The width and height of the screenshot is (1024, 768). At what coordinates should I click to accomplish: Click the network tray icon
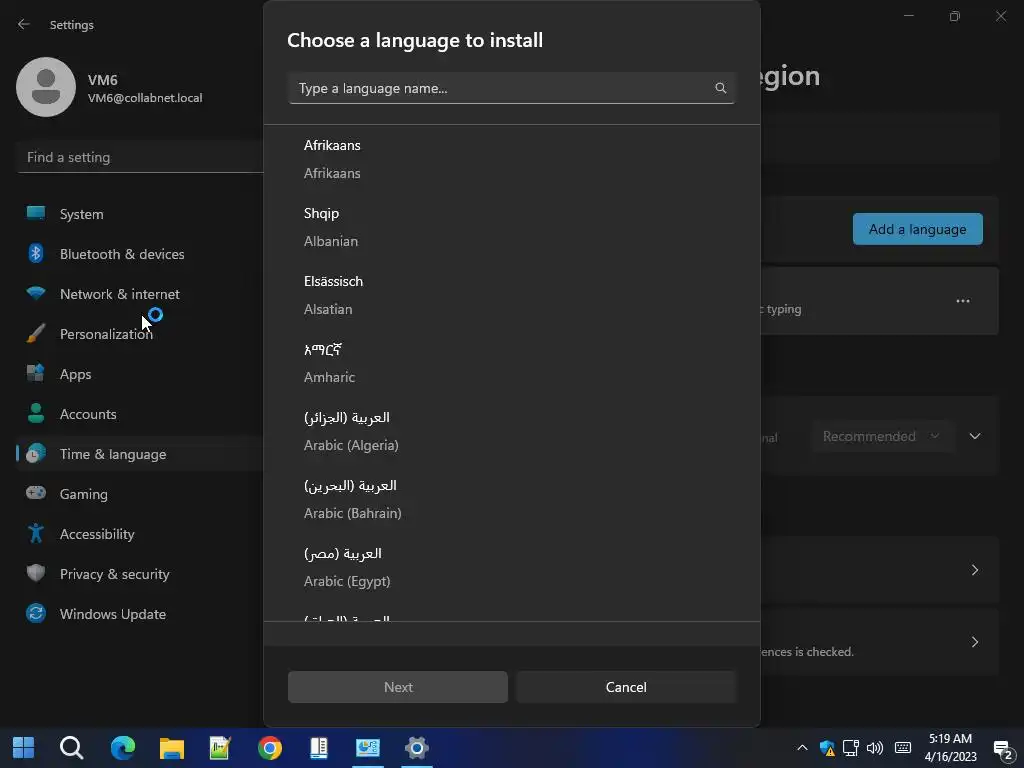click(x=850, y=748)
